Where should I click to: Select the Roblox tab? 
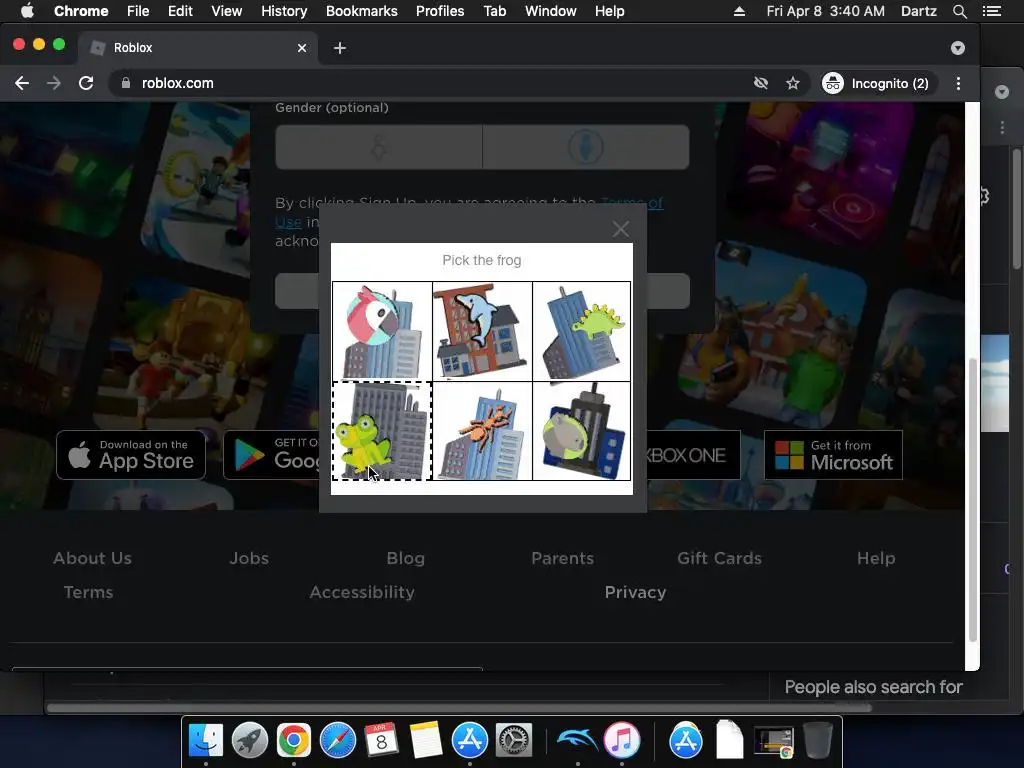(x=199, y=48)
